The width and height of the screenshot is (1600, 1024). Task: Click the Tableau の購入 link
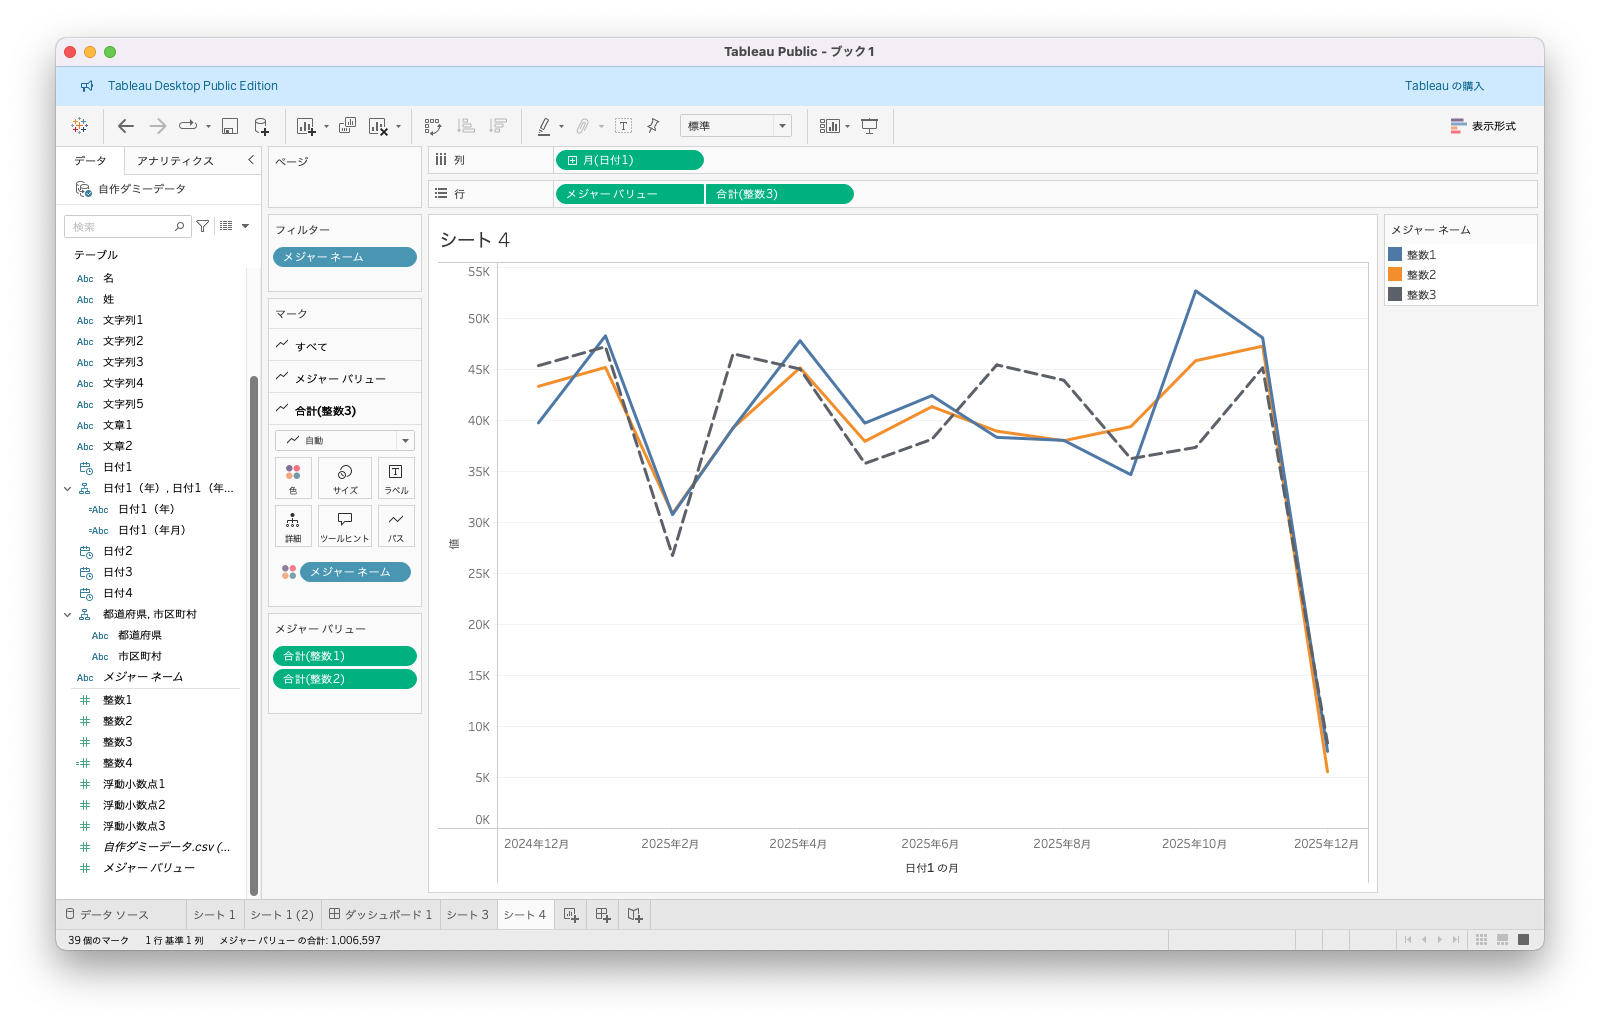point(1444,86)
